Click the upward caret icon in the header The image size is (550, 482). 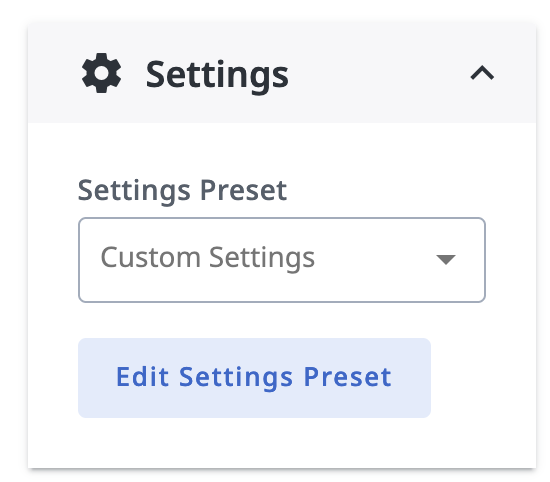(482, 73)
